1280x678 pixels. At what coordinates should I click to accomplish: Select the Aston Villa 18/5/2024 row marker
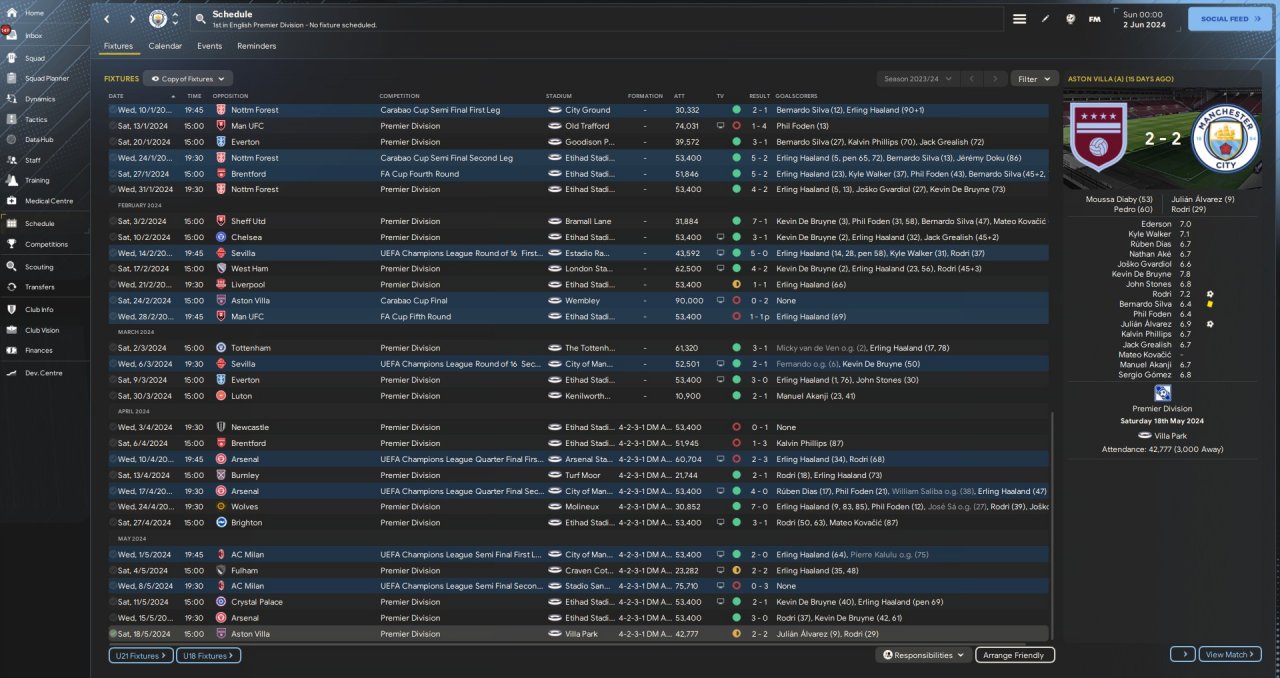[113, 634]
